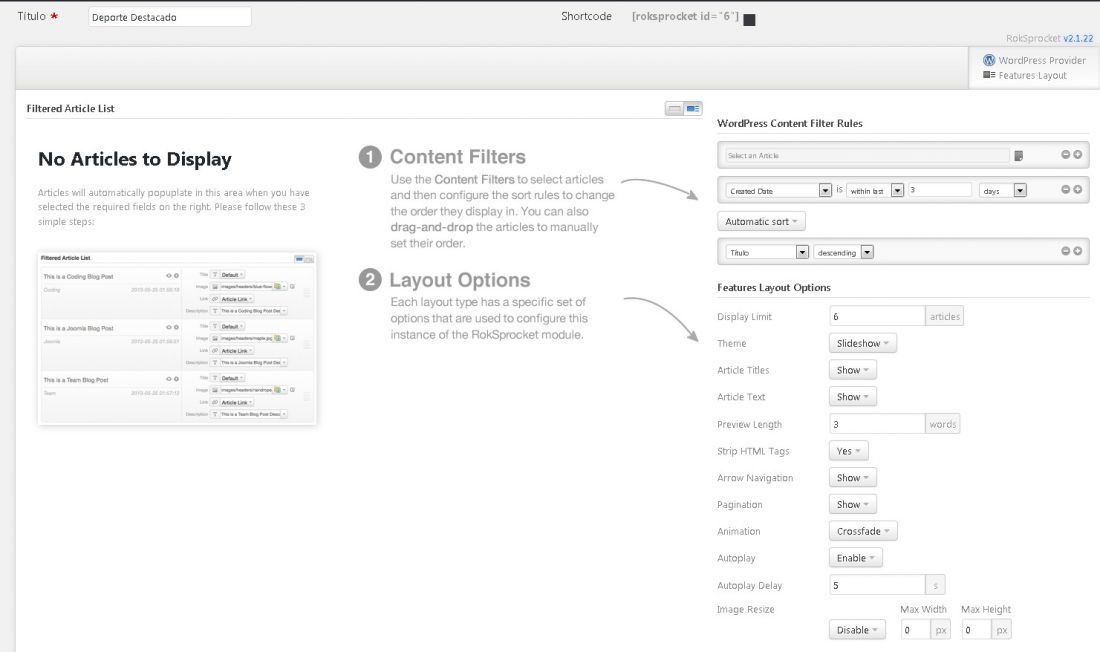Image resolution: width=1100 pixels, height=652 pixels.
Task: Open the Strip HTML Tags Yes dropdown
Action: point(848,451)
